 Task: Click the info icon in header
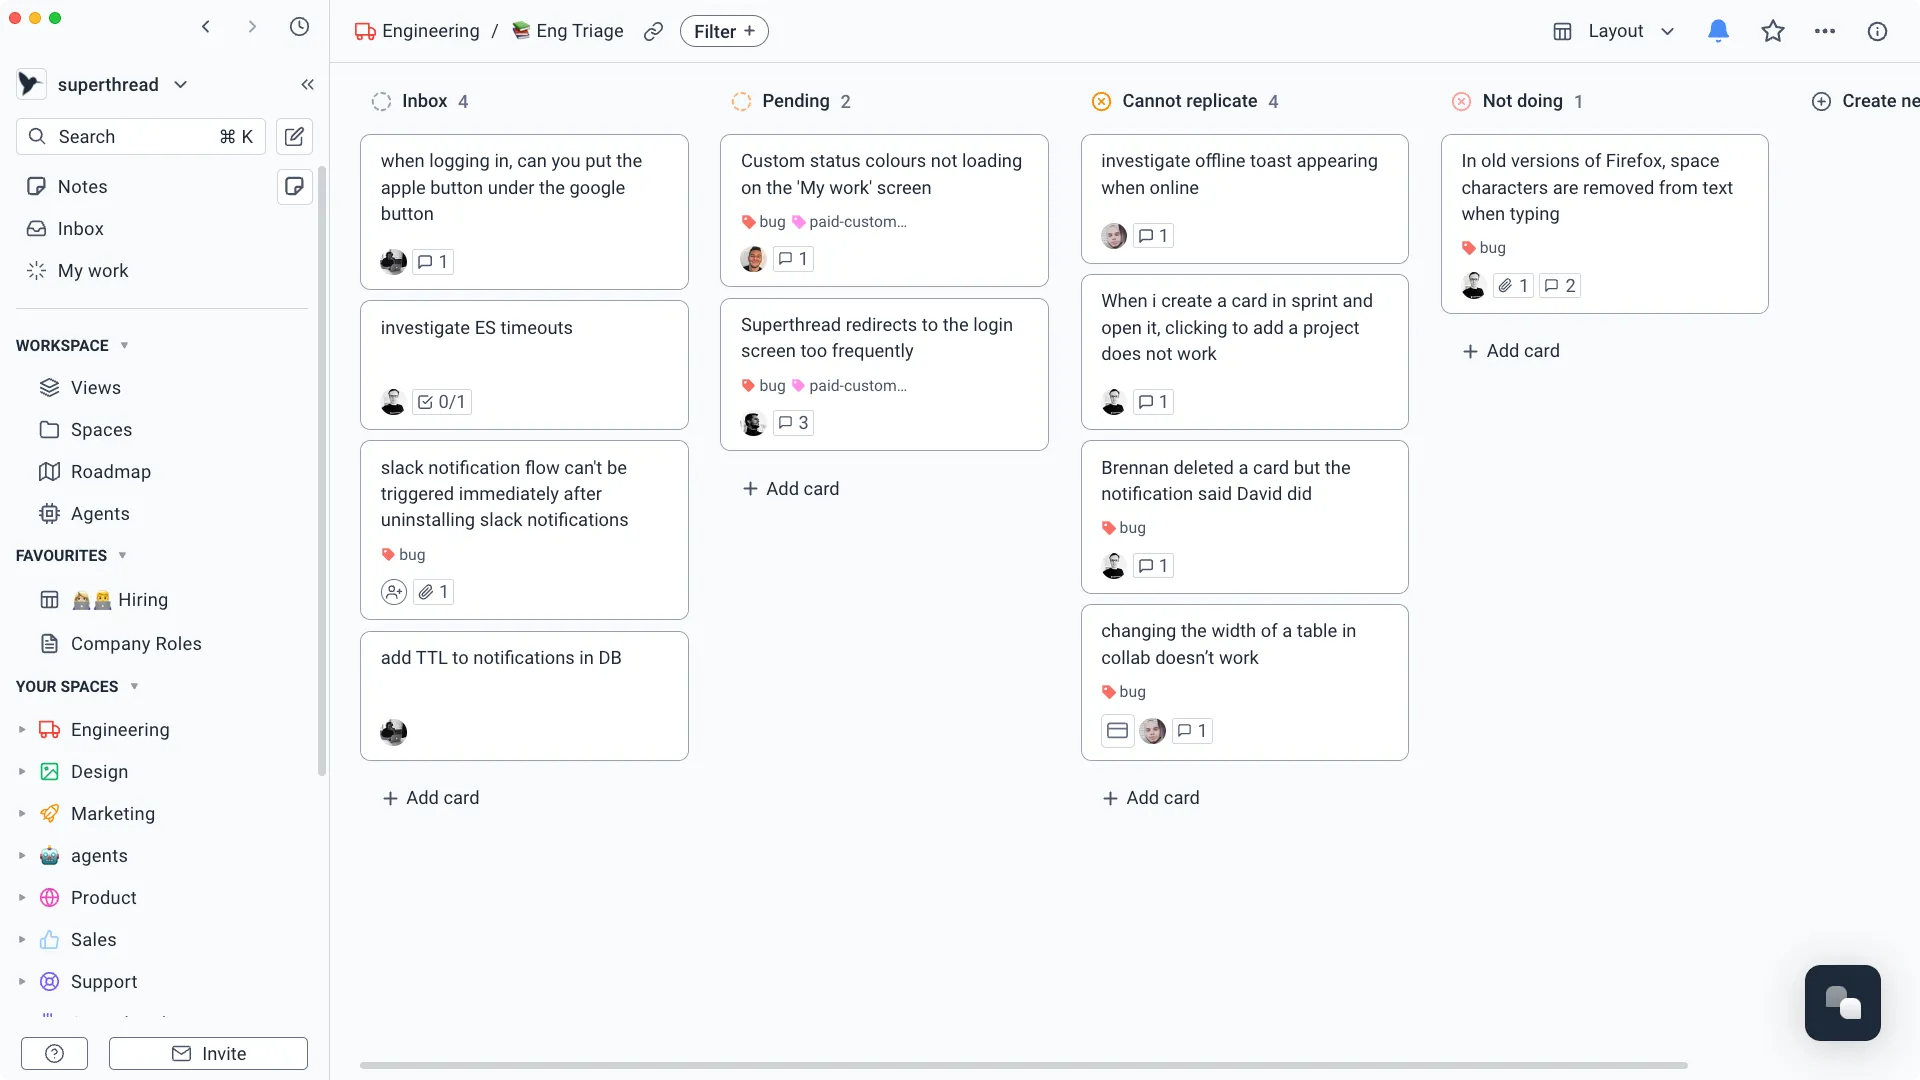coord(1877,31)
